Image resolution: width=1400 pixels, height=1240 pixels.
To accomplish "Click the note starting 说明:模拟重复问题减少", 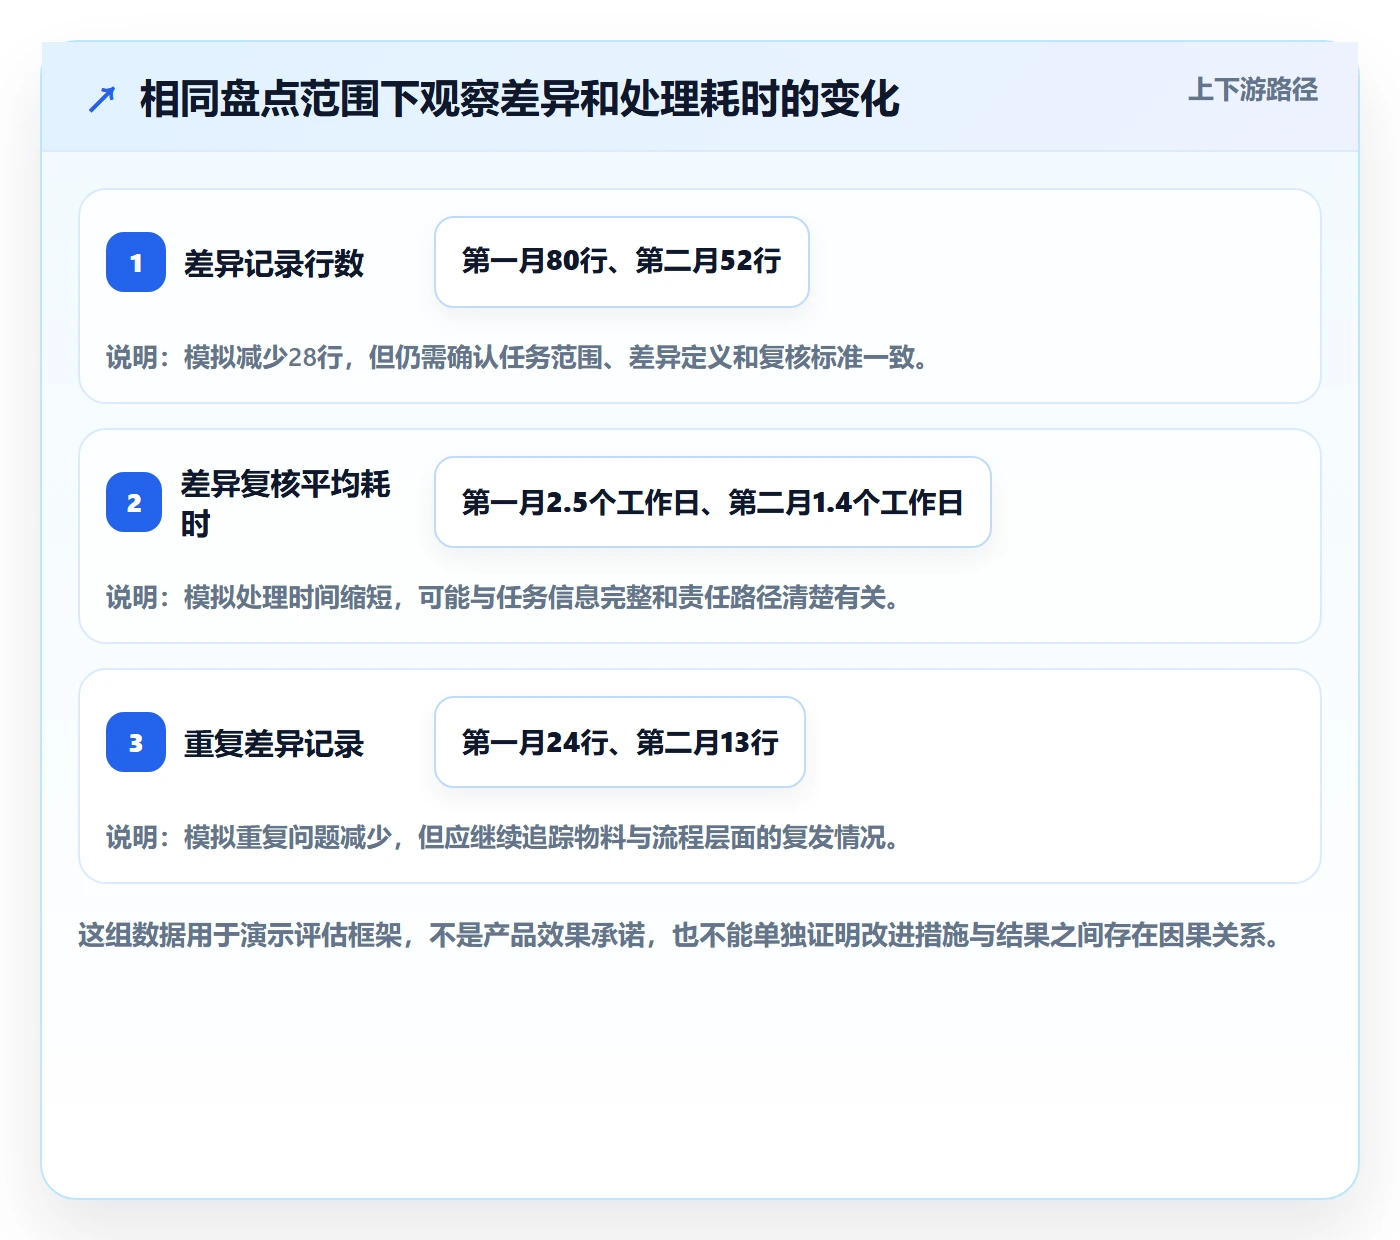I will click(505, 837).
